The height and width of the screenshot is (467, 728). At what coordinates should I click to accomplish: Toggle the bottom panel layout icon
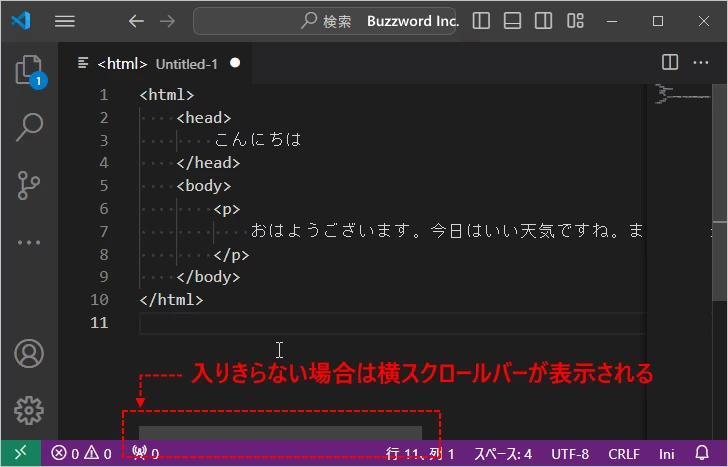tap(512, 21)
